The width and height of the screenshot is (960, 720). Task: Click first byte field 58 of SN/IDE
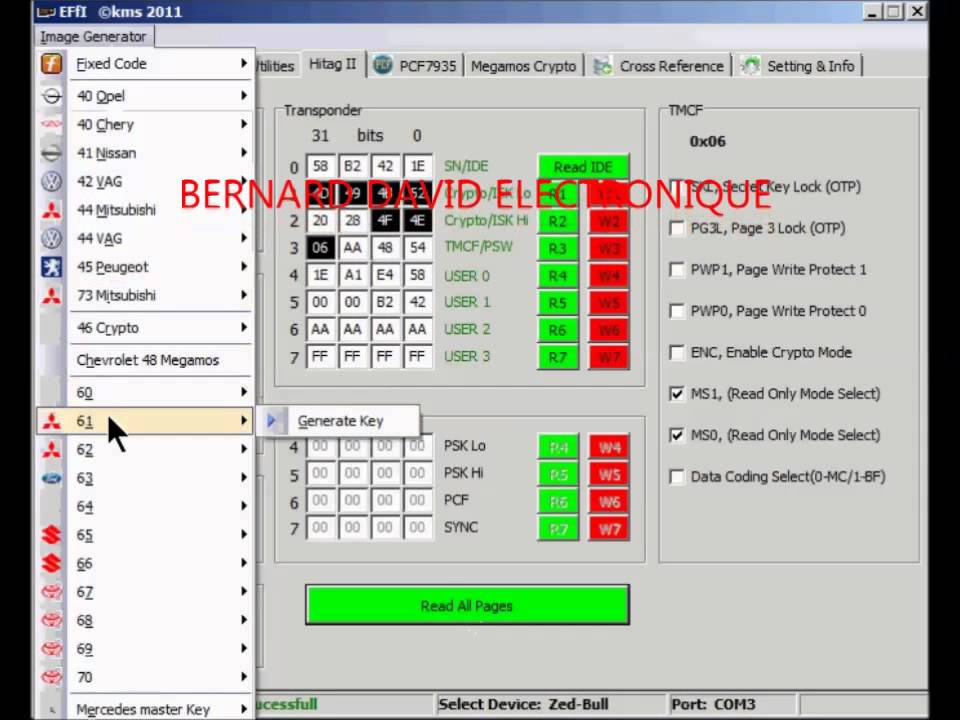pyautogui.click(x=321, y=167)
